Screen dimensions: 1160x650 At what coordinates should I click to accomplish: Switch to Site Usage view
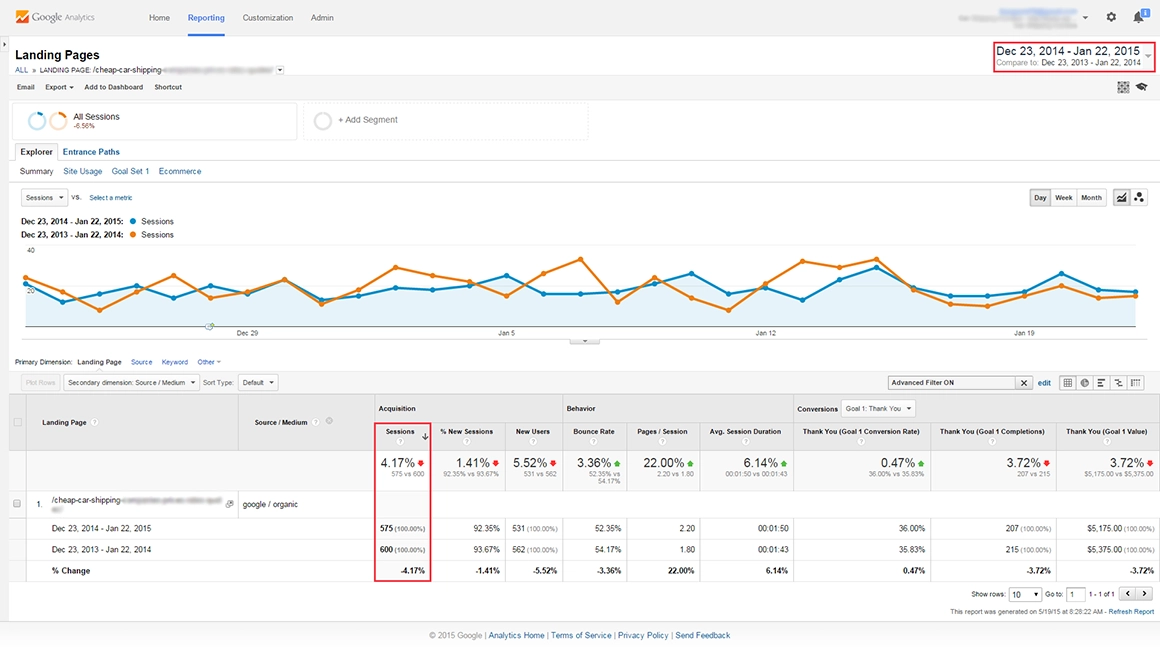pyautogui.click(x=83, y=171)
